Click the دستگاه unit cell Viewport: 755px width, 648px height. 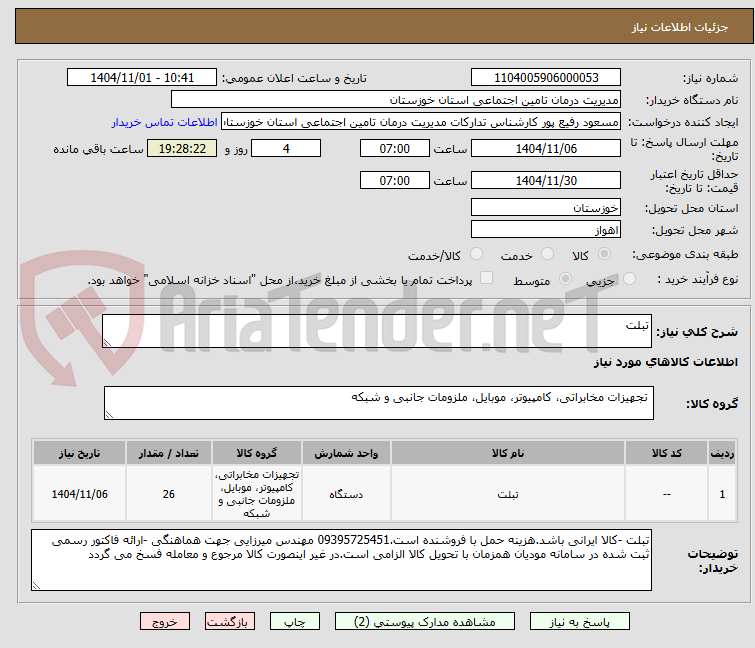point(346,494)
